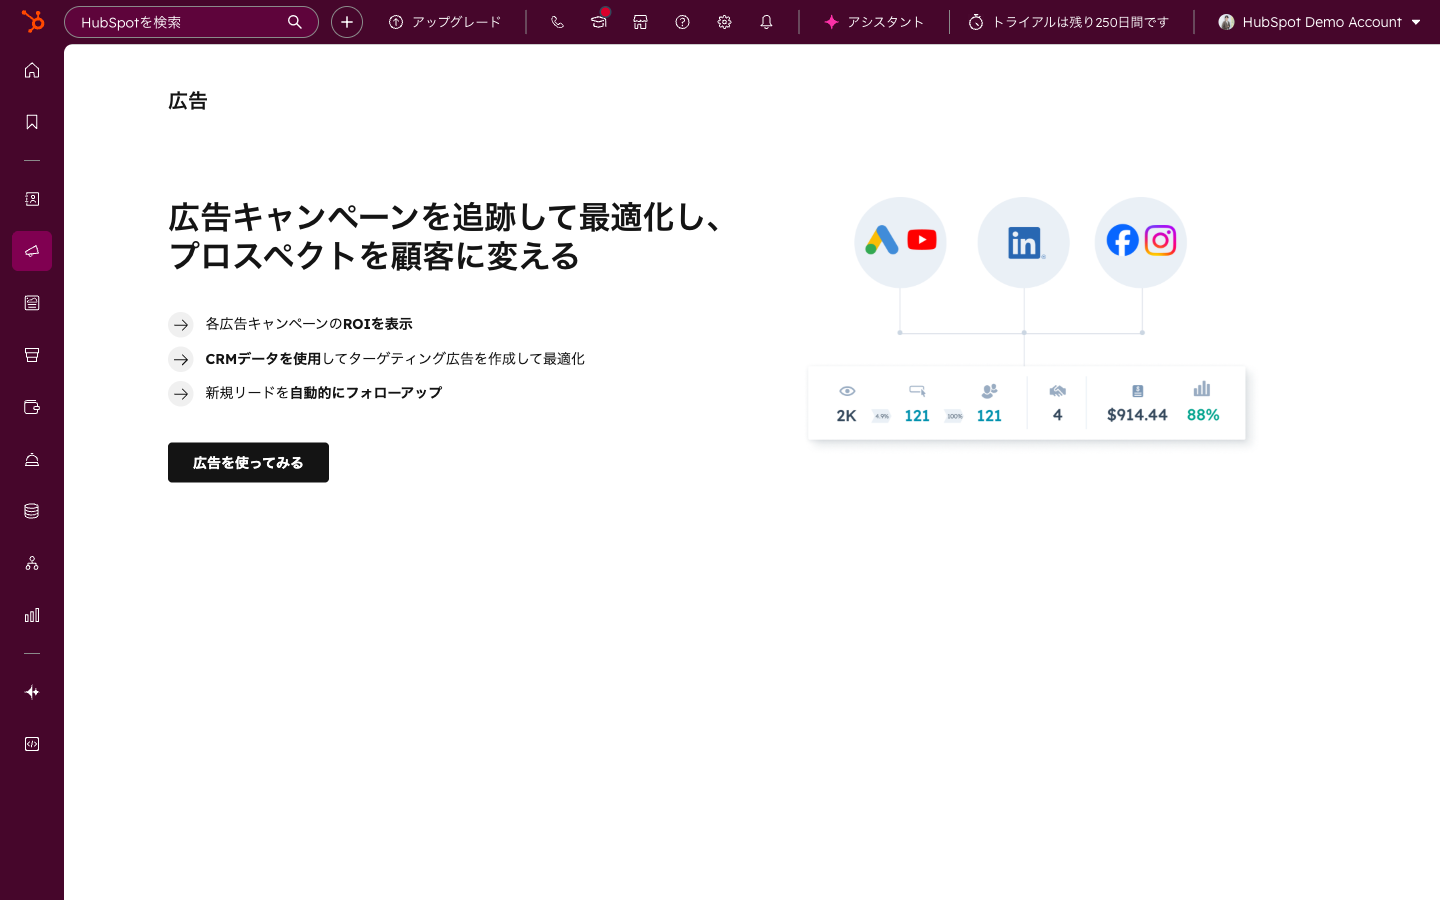1440x900 pixels.
Task: Expand the HubSpot Demo Account dropdown
Action: coord(1320,22)
